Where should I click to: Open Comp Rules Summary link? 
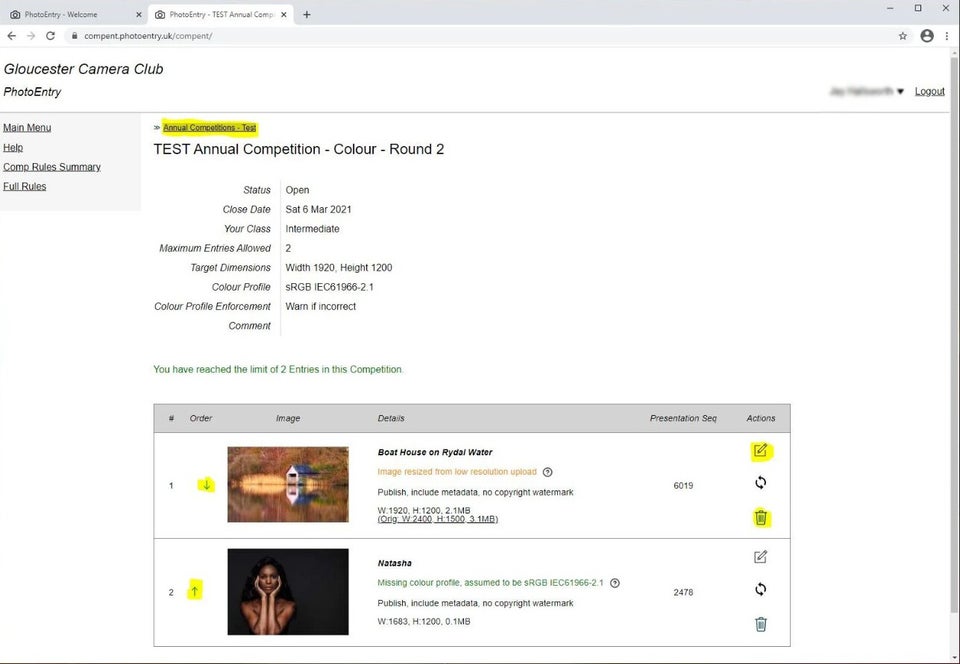[52, 167]
